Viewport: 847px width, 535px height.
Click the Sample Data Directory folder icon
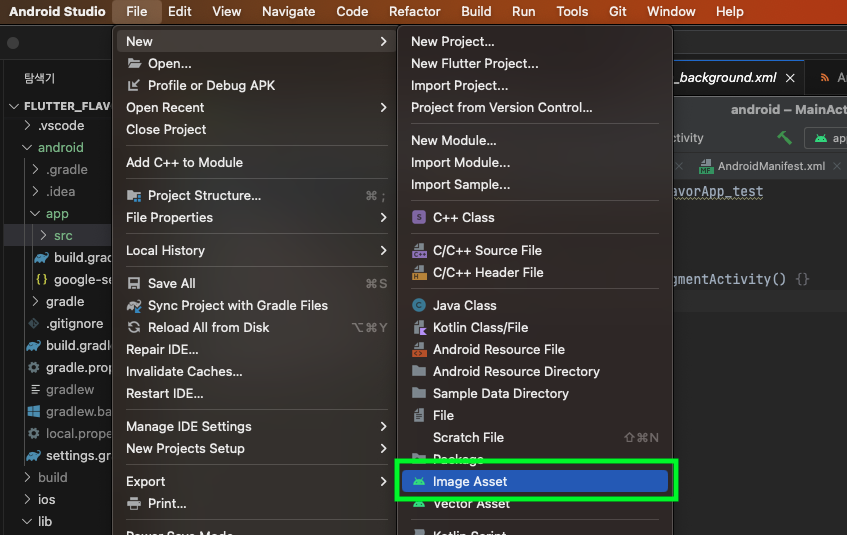pyautogui.click(x=419, y=393)
